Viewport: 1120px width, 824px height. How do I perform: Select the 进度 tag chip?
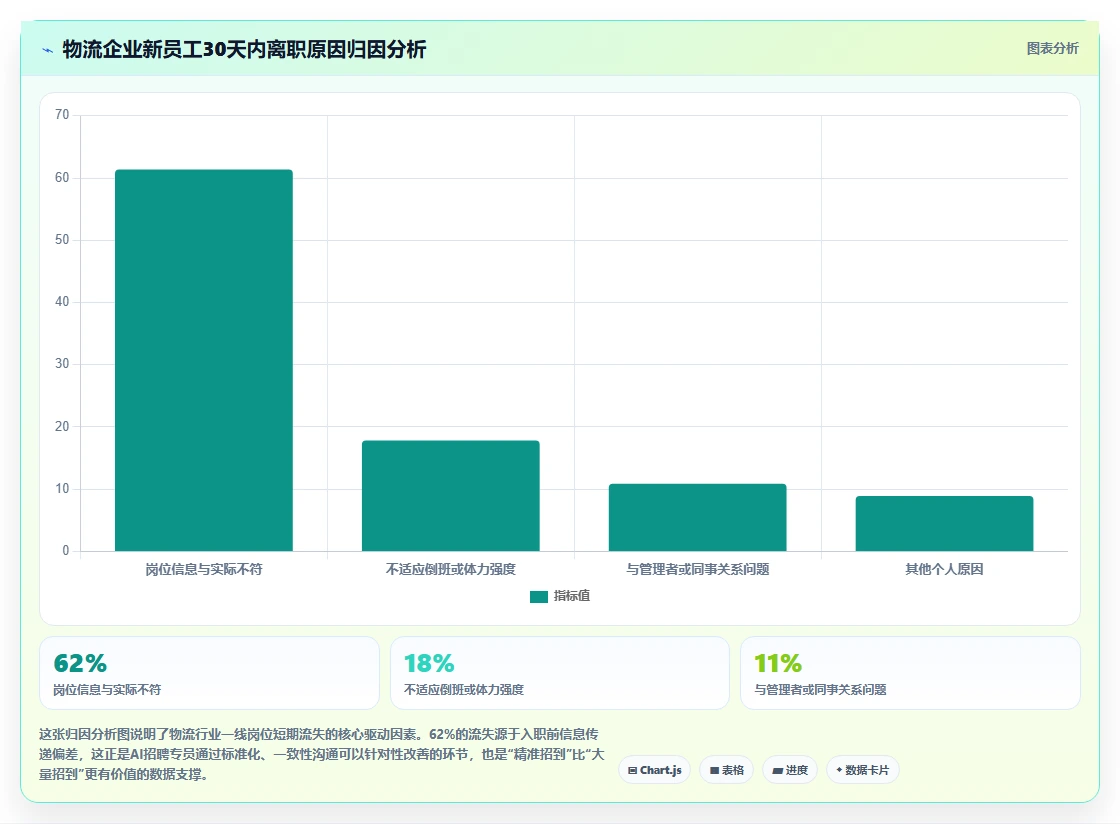(x=790, y=770)
